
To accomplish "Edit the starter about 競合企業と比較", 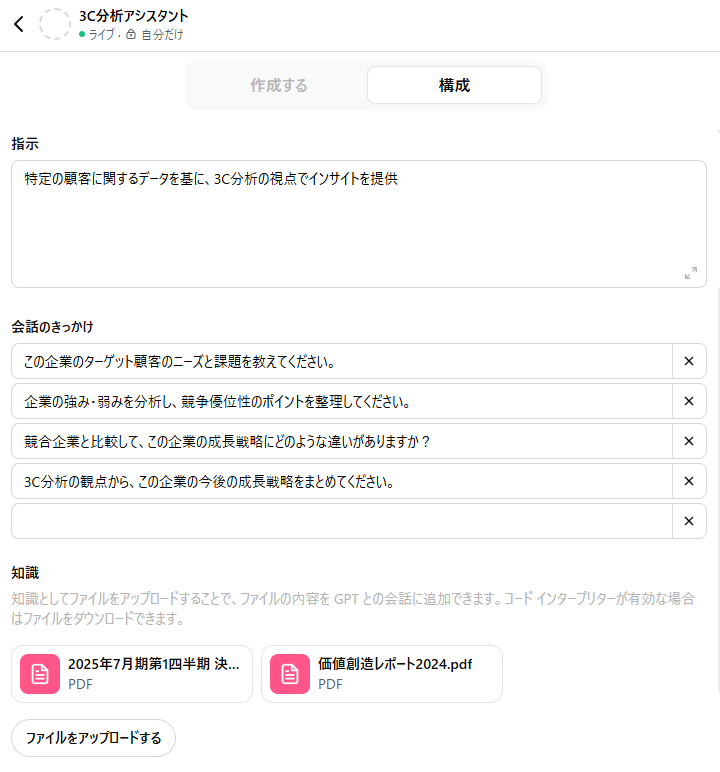I will pyautogui.click(x=341, y=441).
